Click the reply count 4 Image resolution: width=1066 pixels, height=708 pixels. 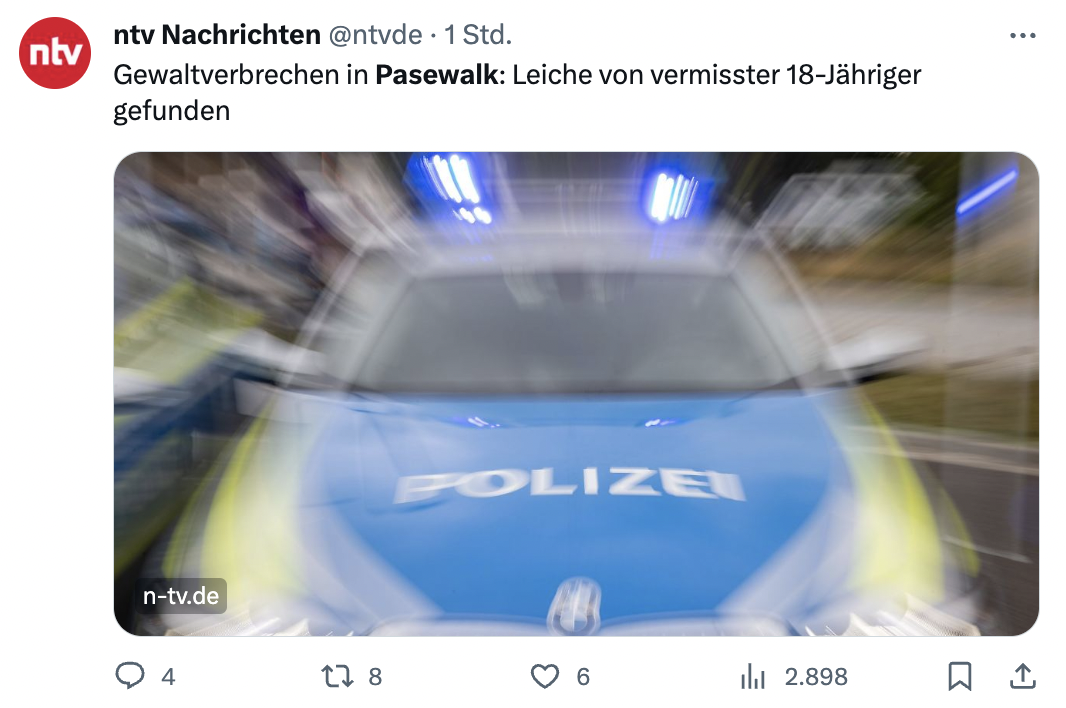168,677
